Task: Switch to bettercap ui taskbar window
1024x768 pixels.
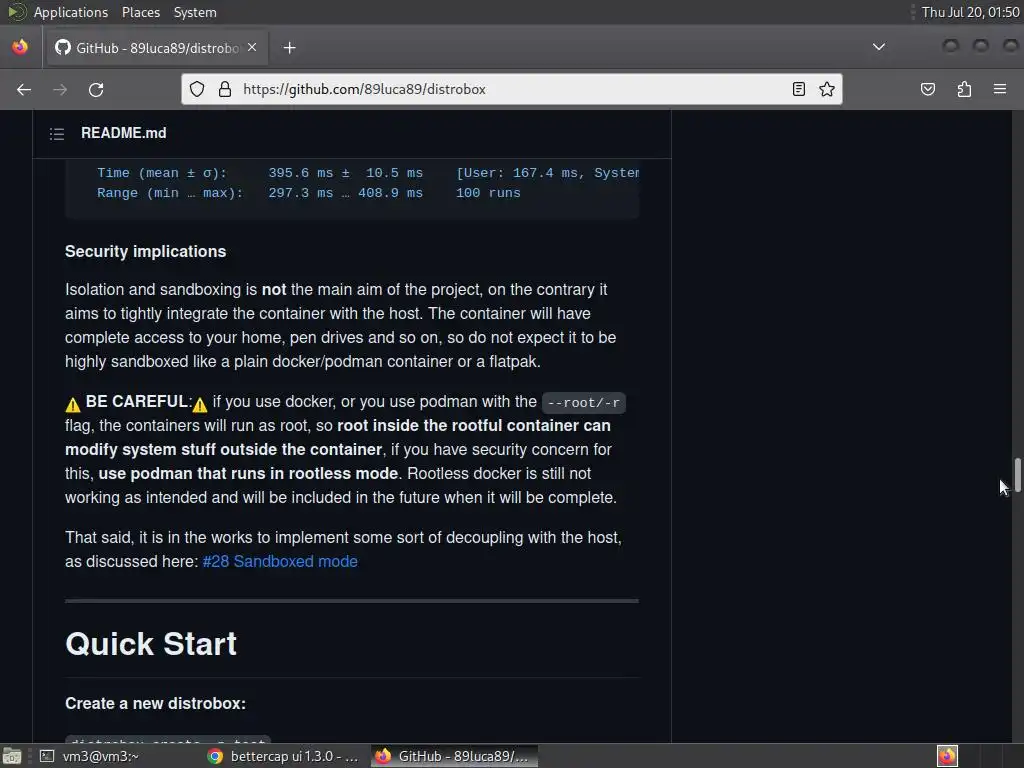Action: [x=283, y=756]
